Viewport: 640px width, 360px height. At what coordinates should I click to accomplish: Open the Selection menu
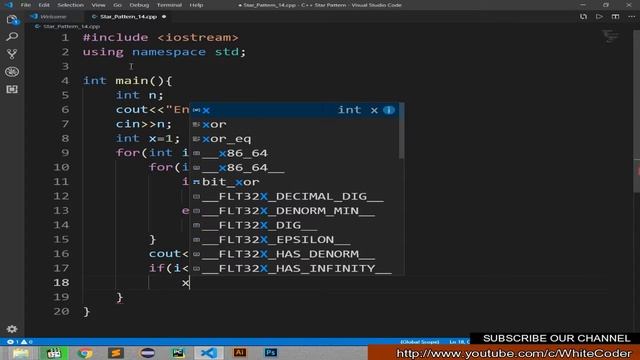pyautogui.click(x=70, y=5)
